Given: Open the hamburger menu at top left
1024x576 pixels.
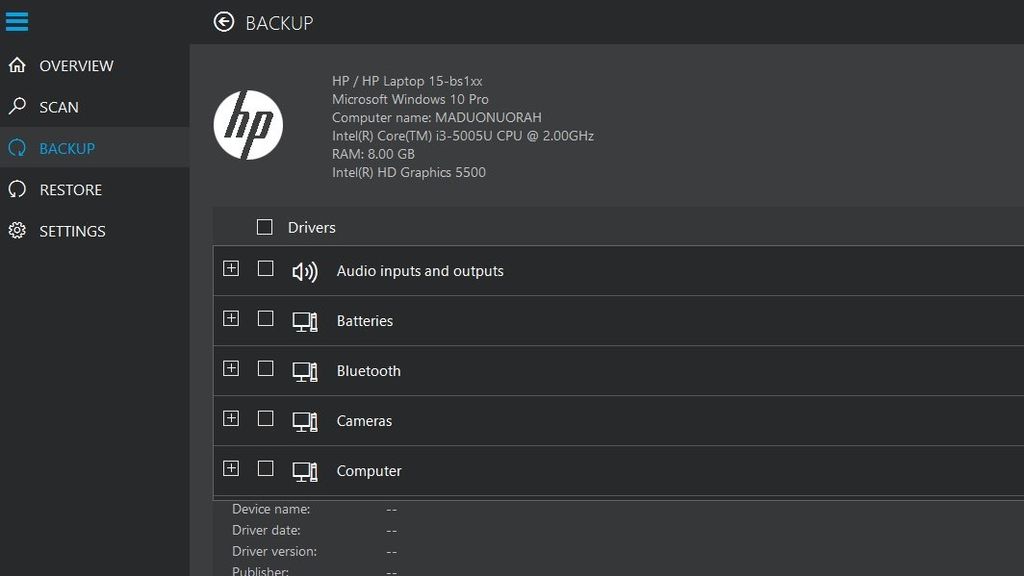Looking at the screenshot, I should [17, 21].
